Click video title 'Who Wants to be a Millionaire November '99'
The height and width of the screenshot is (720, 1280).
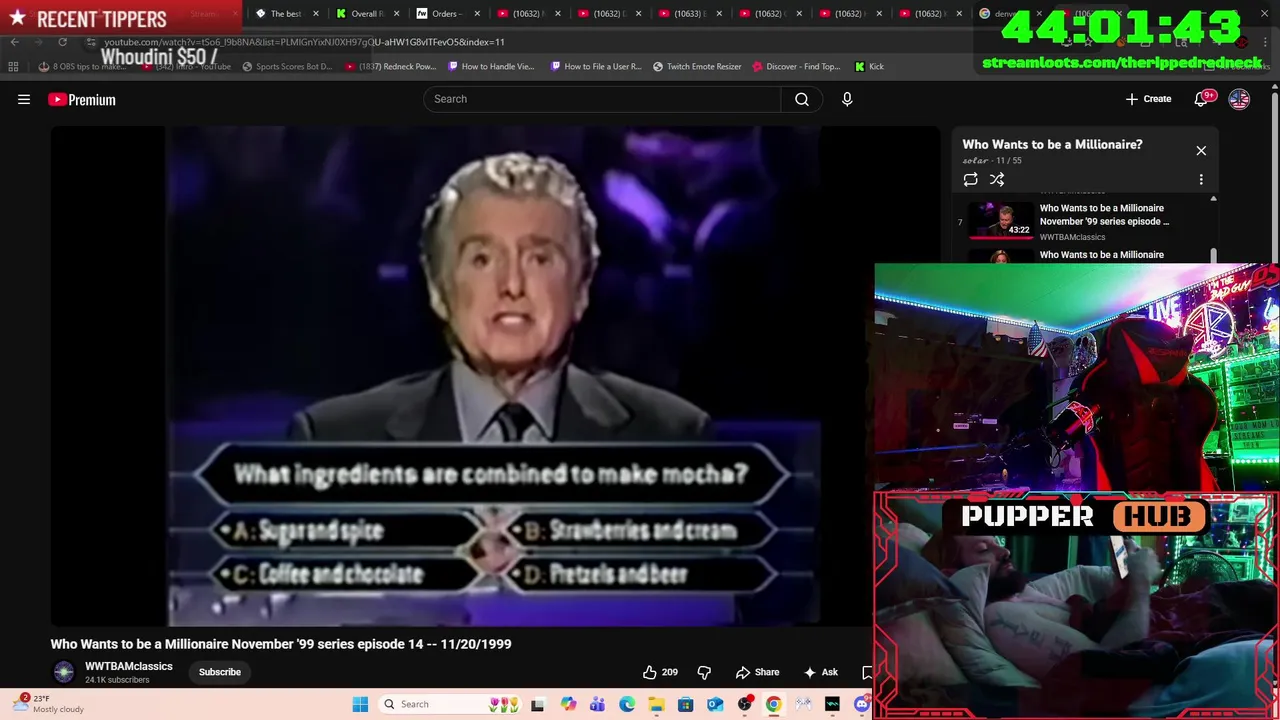tap(281, 644)
